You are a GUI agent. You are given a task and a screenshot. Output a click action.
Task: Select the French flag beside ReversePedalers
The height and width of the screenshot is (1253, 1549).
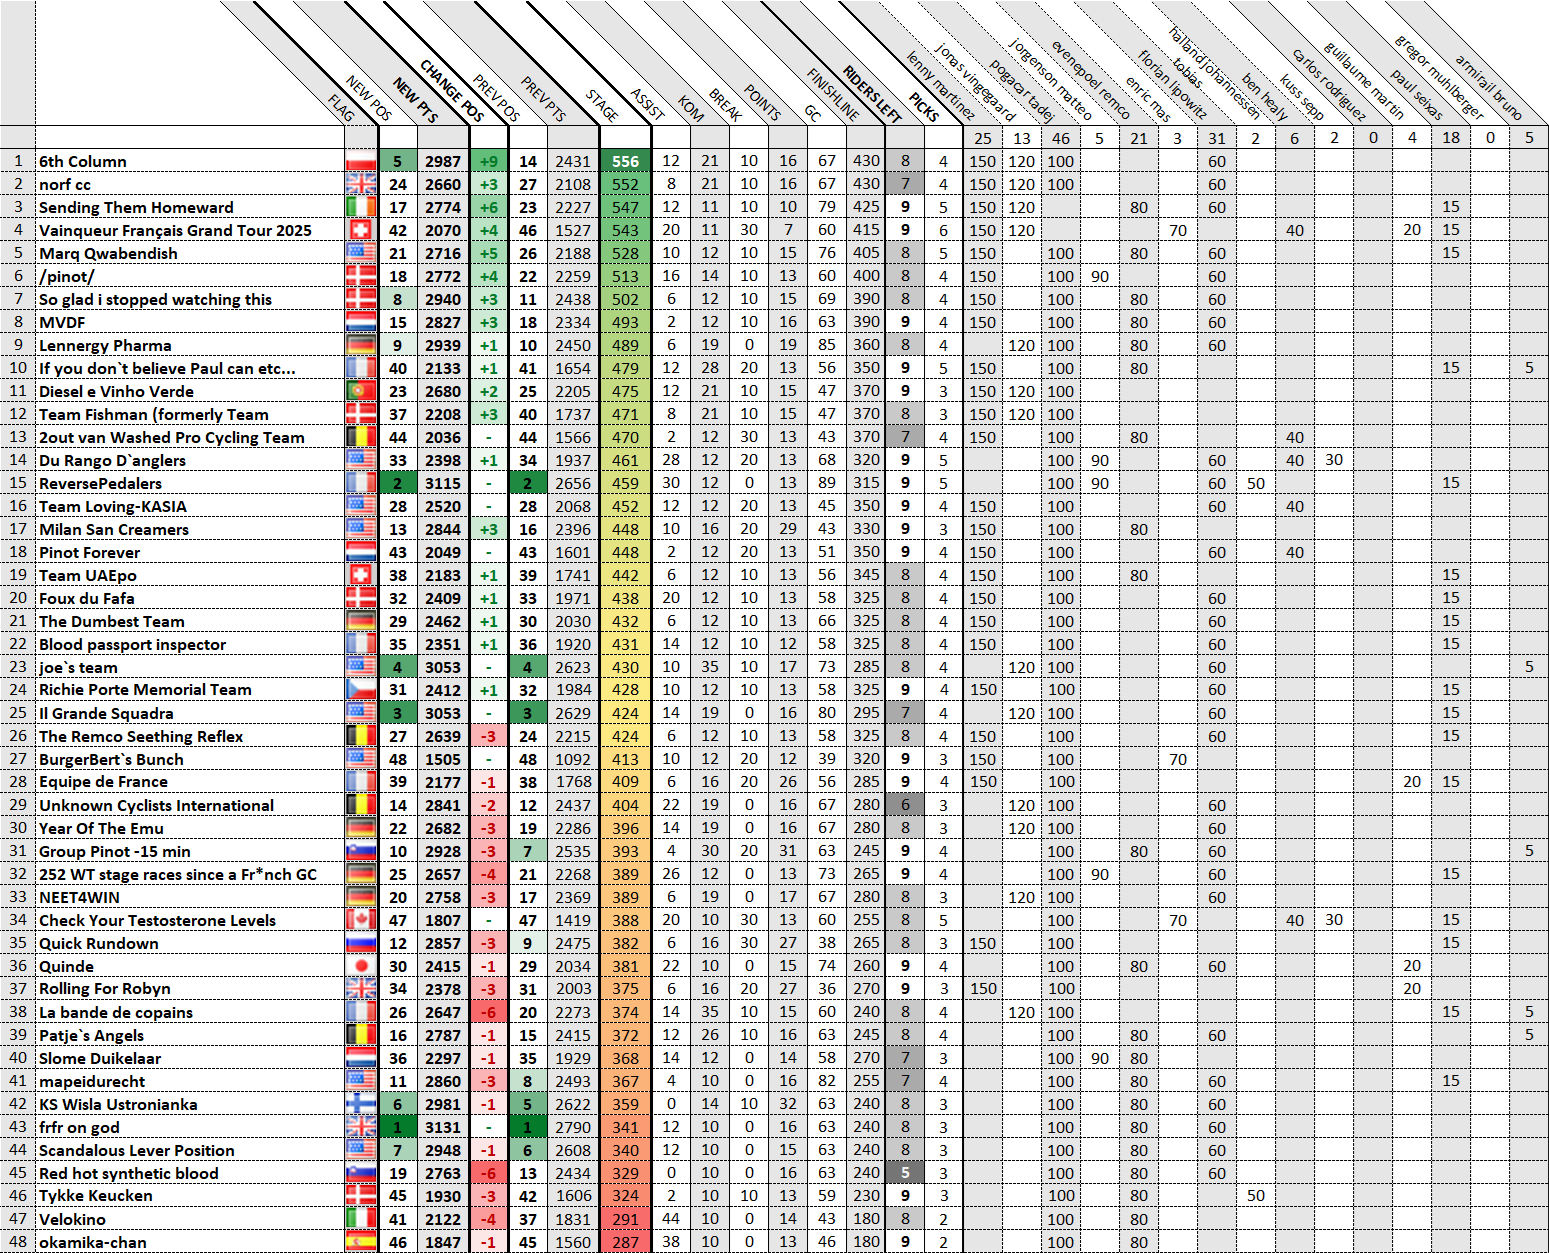click(361, 483)
